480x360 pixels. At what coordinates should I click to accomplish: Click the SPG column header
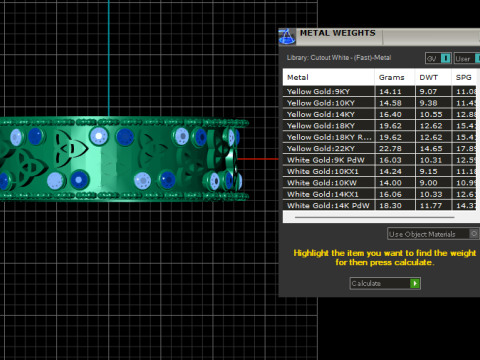(464, 77)
